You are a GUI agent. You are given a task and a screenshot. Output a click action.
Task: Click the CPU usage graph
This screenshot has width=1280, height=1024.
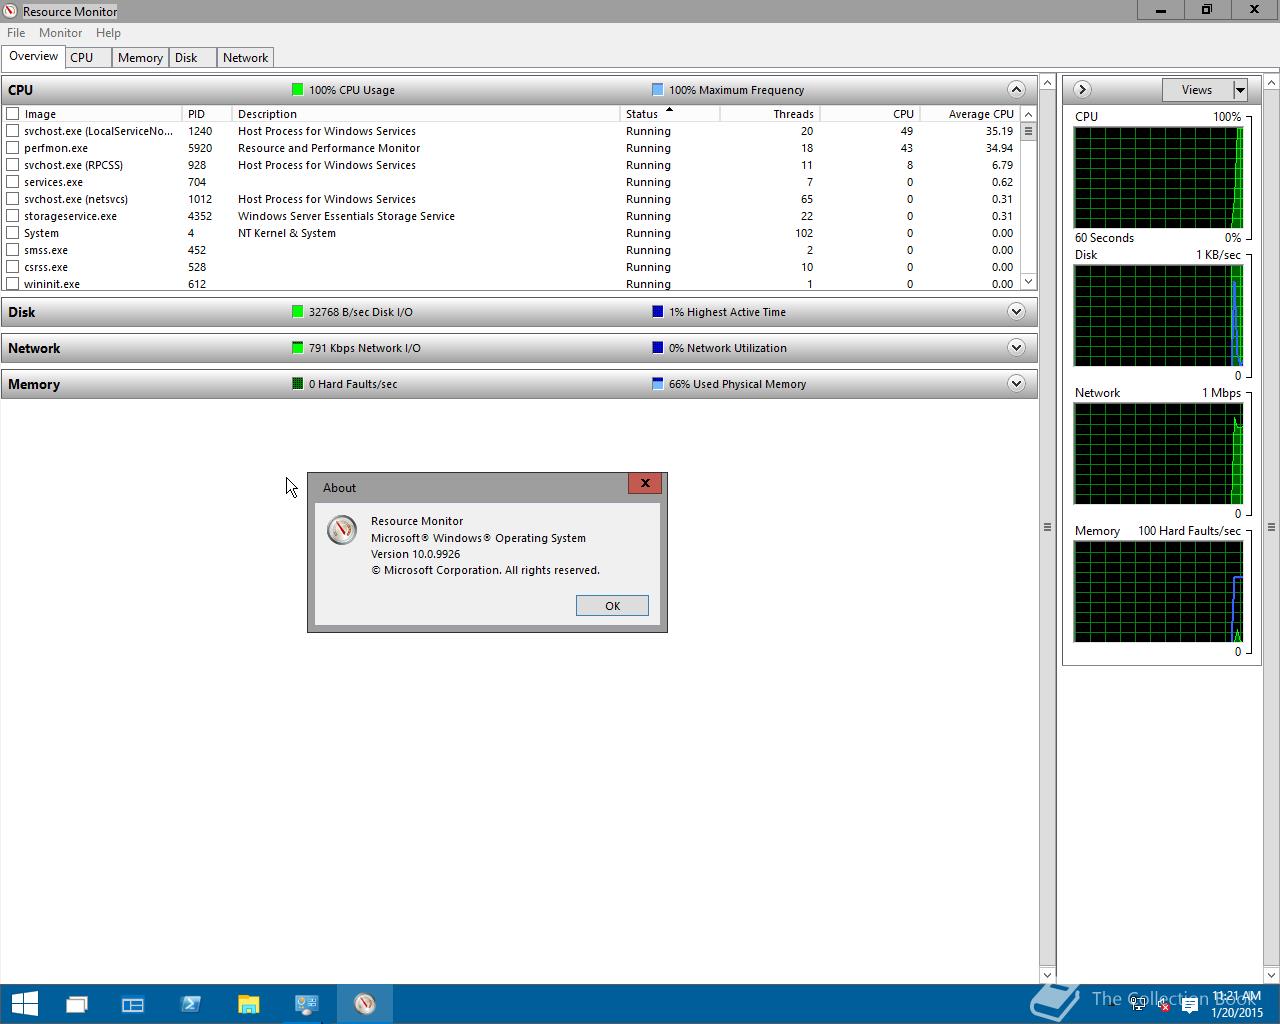coord(1158,178)
